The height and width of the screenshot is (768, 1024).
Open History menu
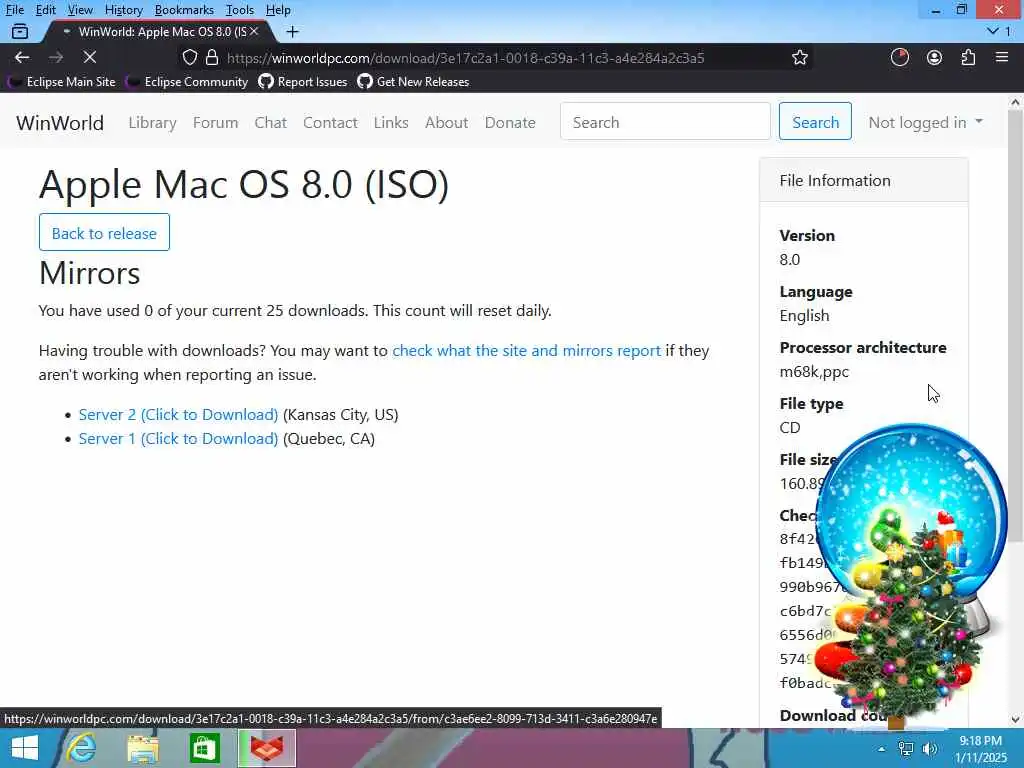pyautogui.click(x=123, y=10)
